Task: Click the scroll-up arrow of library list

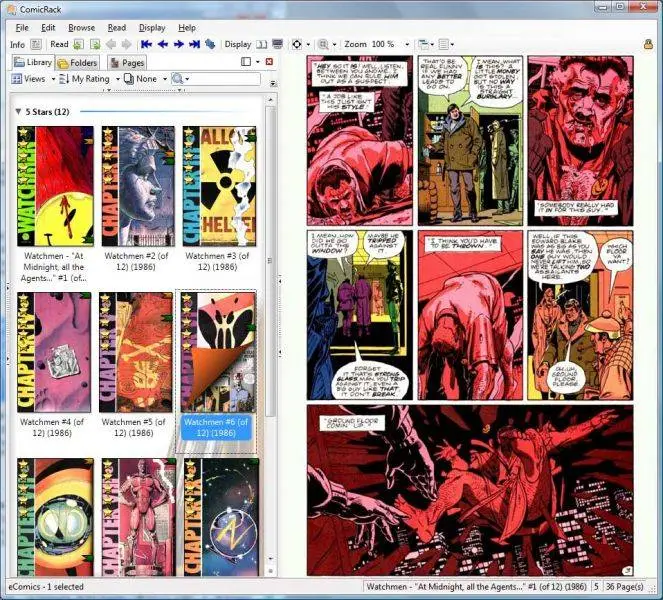Action: (x=271, y=100)
